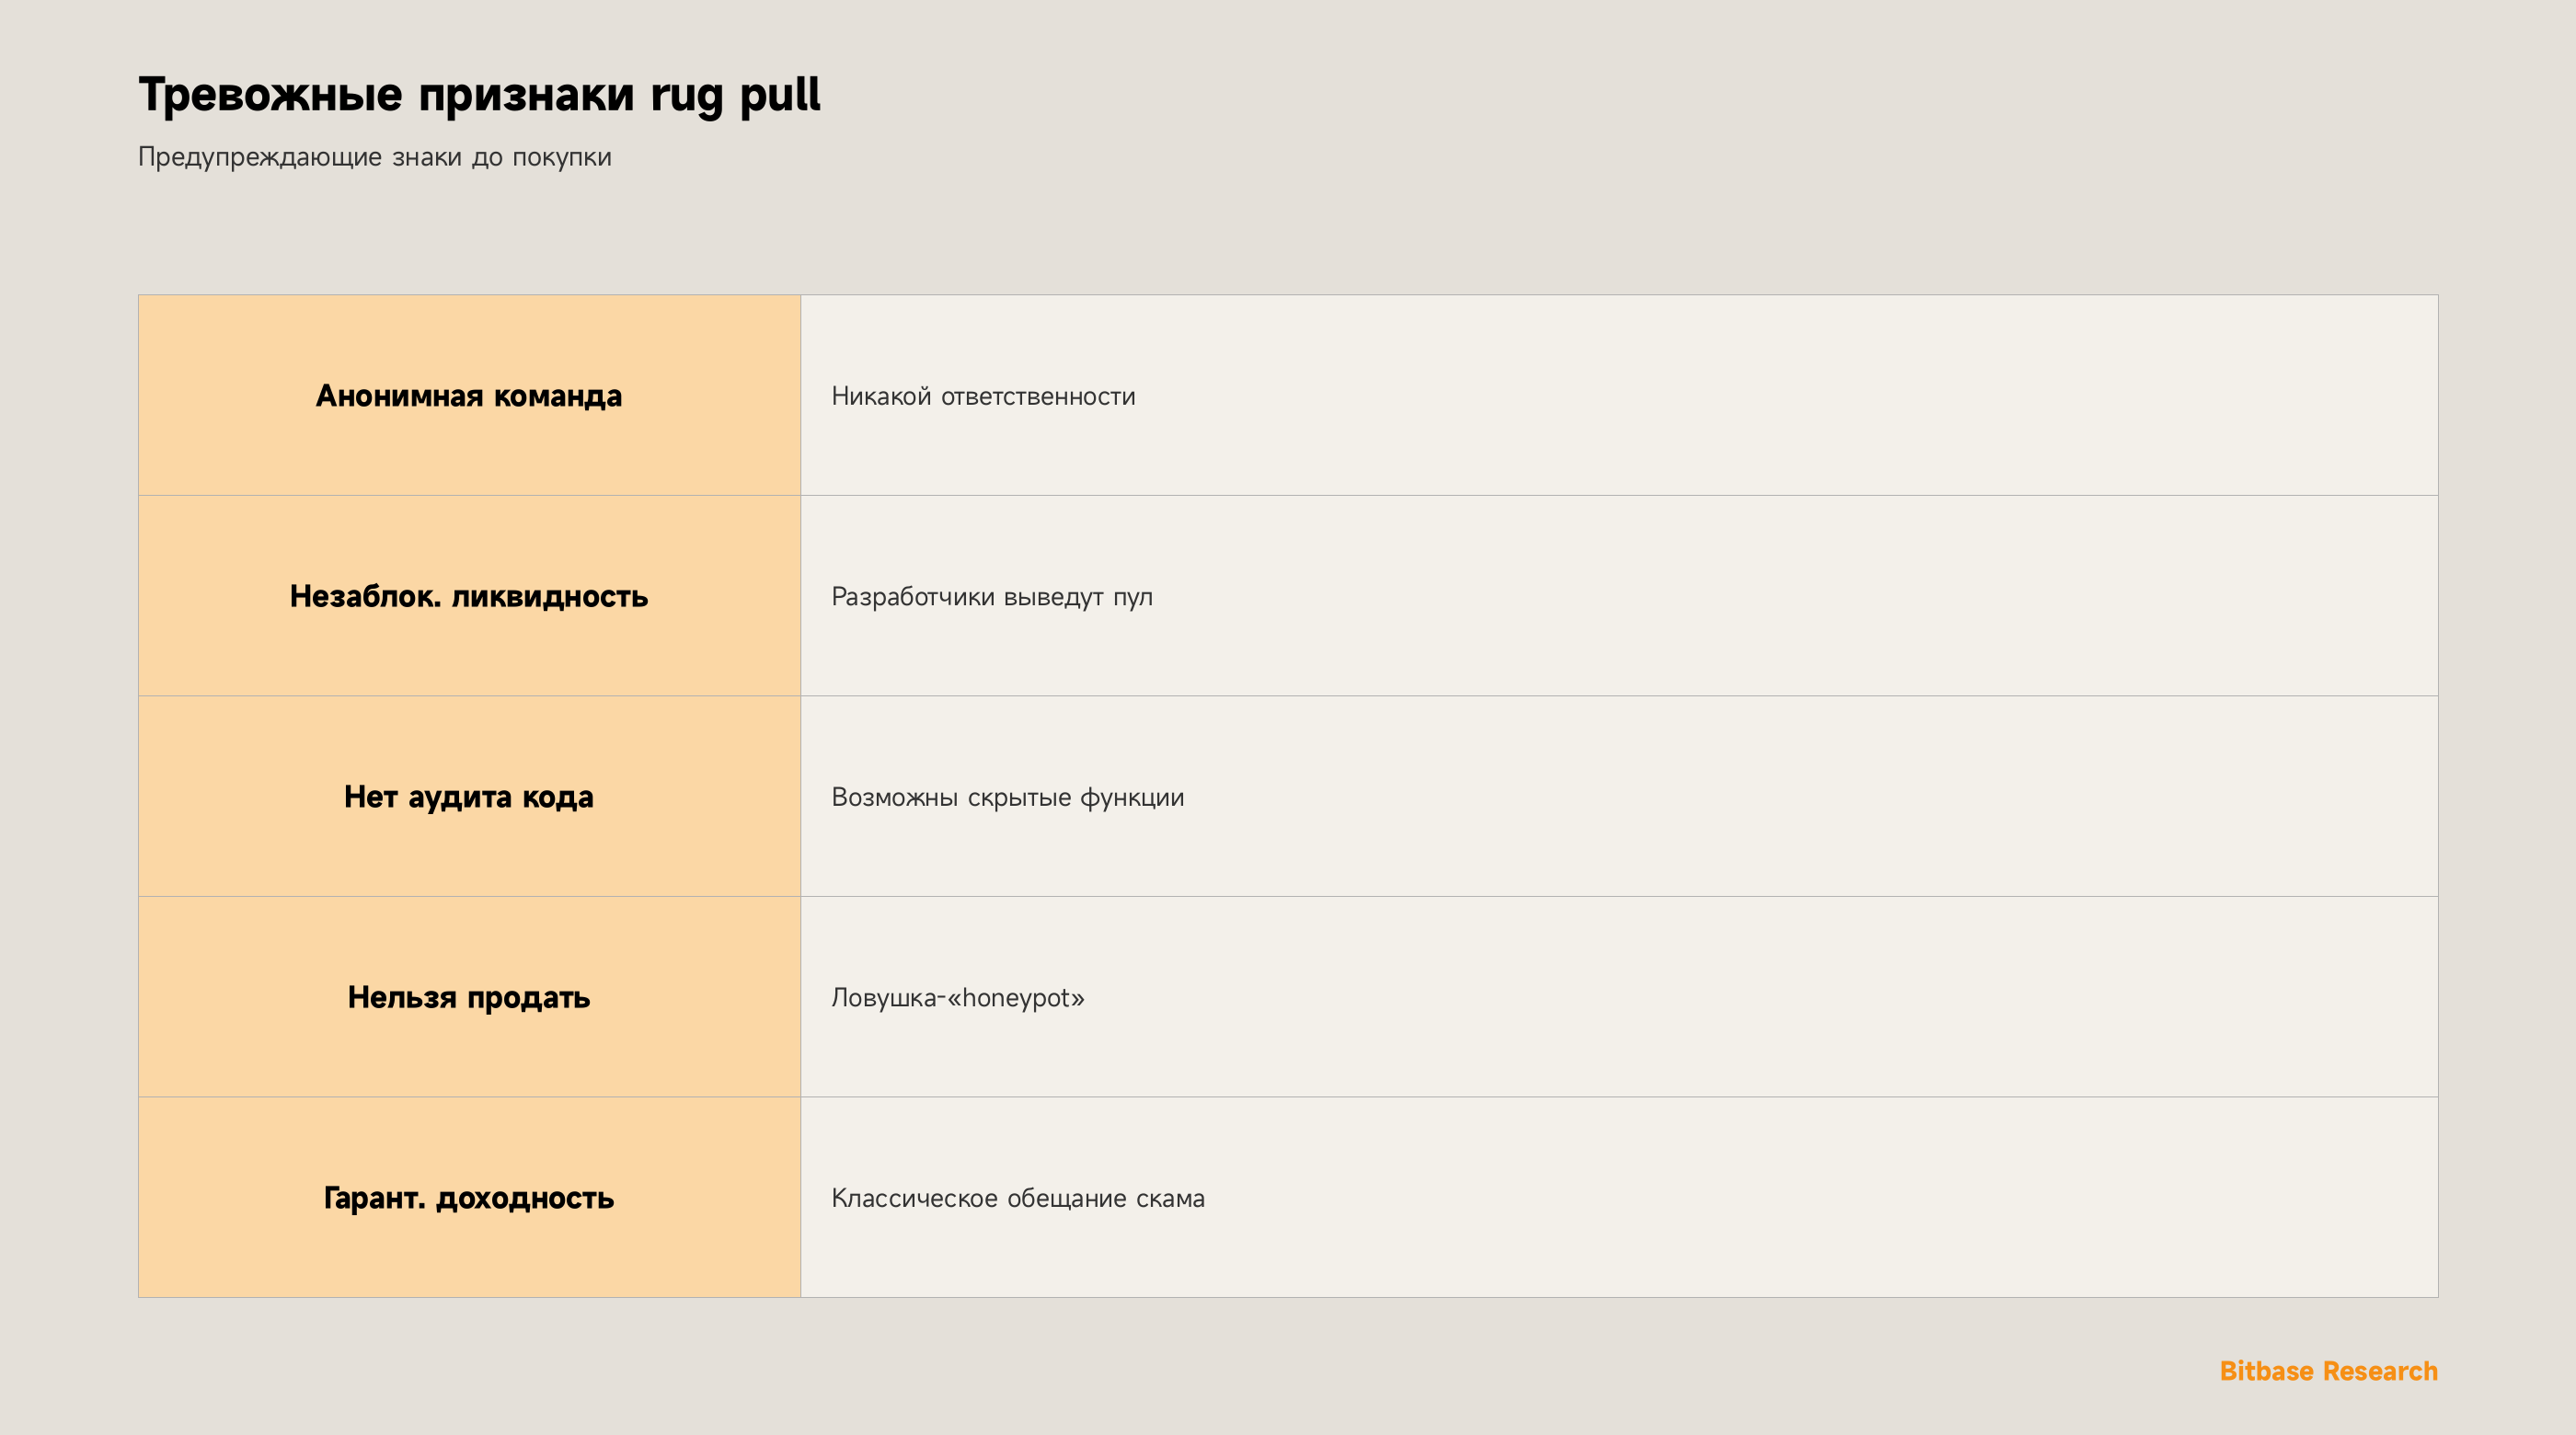Click the 'Ловушка-«honeypot»' description
The image size is (2576, 1435).
click(958, 998)
